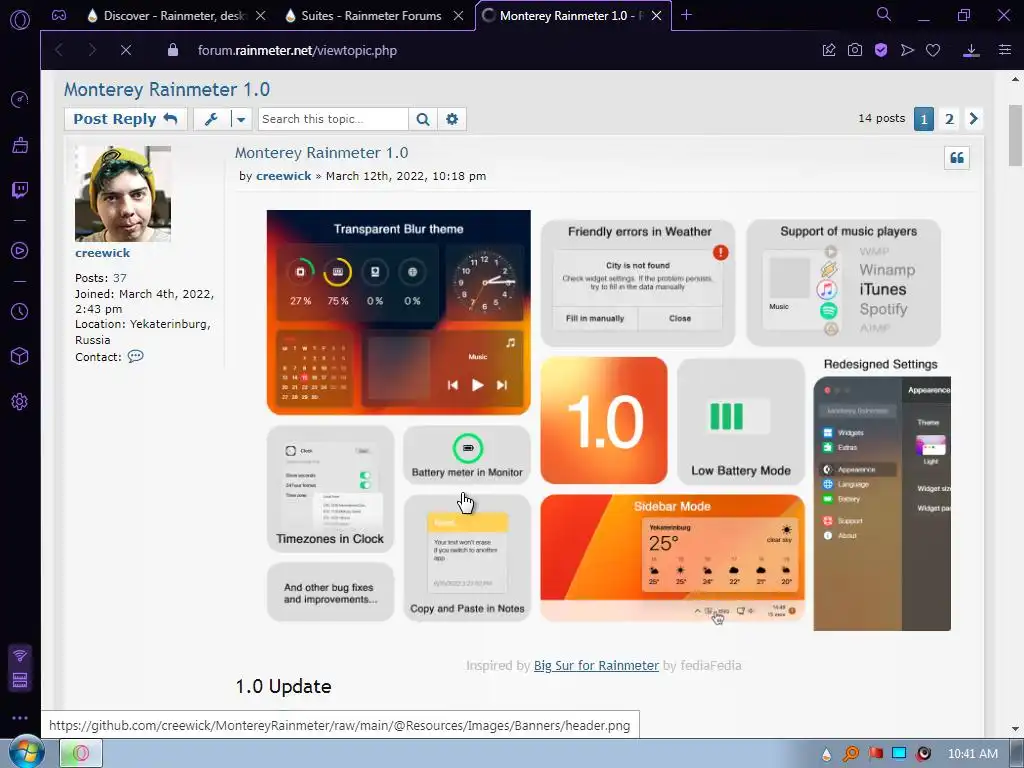1024x768 pixels.
Task: Open Big Sur for Rainmeter link
Action: (x=596, y=665)
